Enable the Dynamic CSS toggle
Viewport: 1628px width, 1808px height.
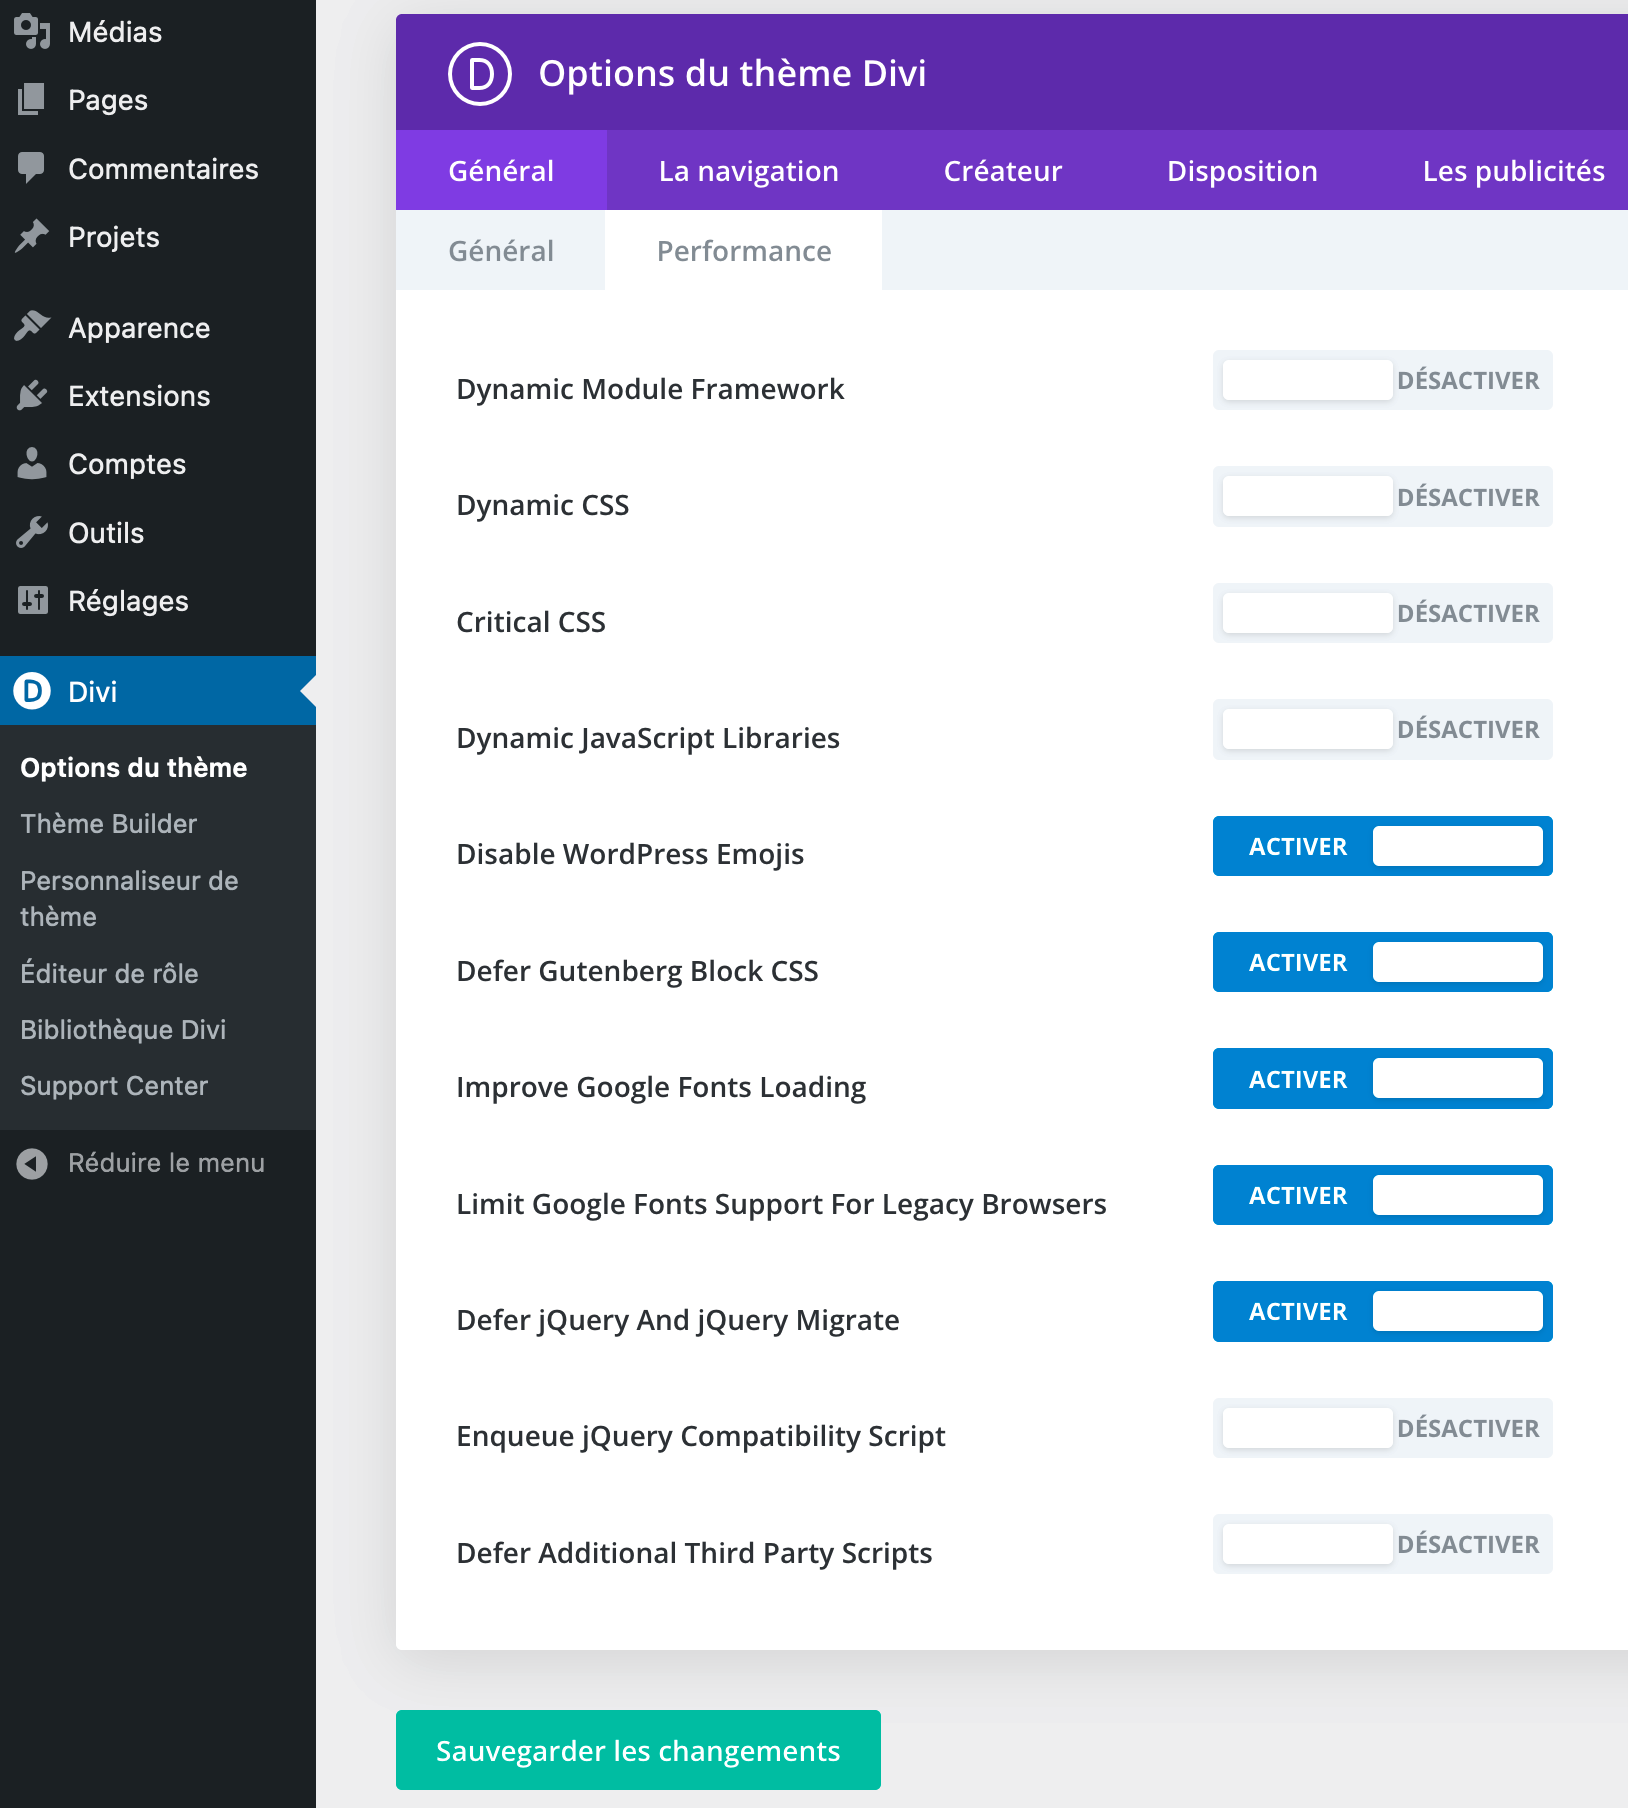[1382, 497]
